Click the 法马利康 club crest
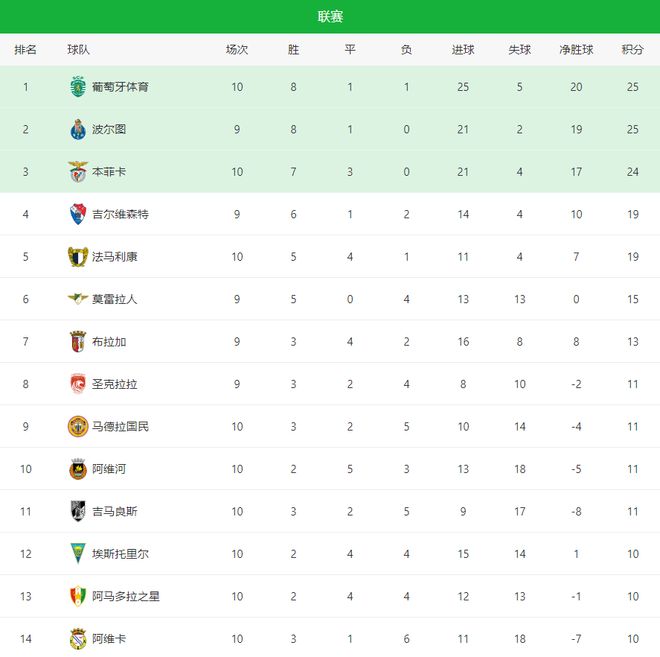660x657 pixels. tap(78, 257)
